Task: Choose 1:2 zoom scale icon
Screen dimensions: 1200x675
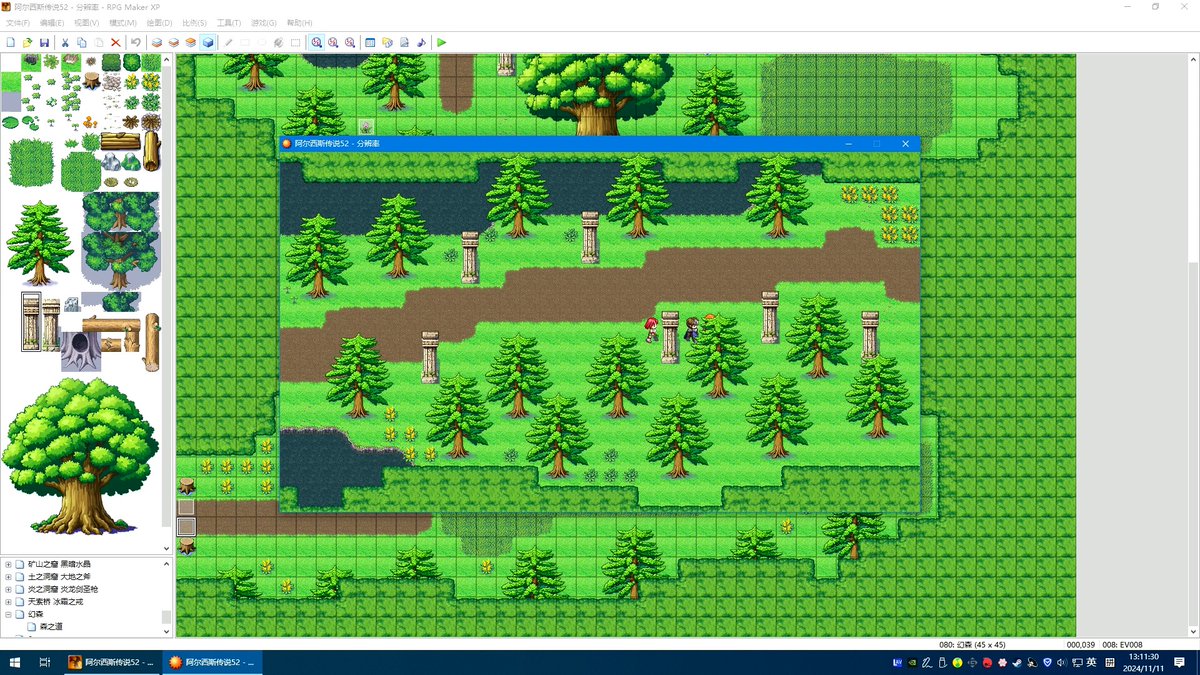Action: (x=333, y=43)
